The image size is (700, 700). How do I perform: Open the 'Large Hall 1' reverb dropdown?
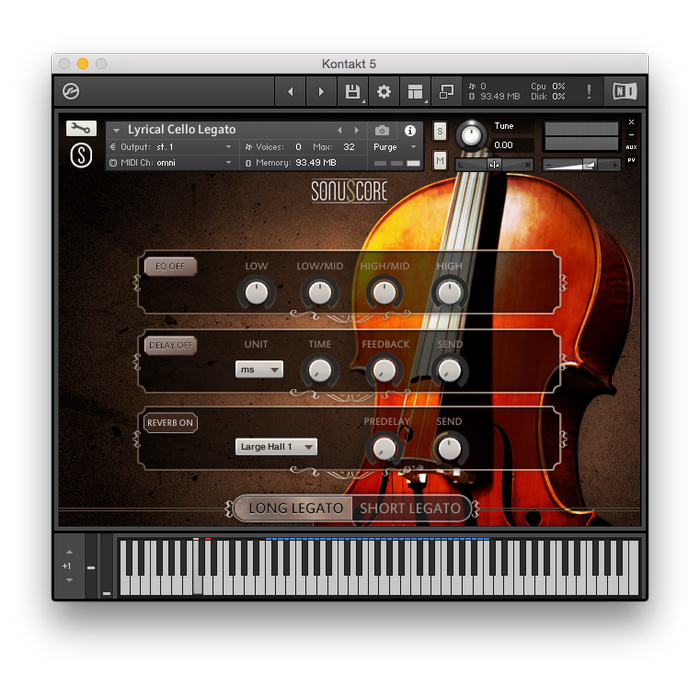[x=277, y=447]
